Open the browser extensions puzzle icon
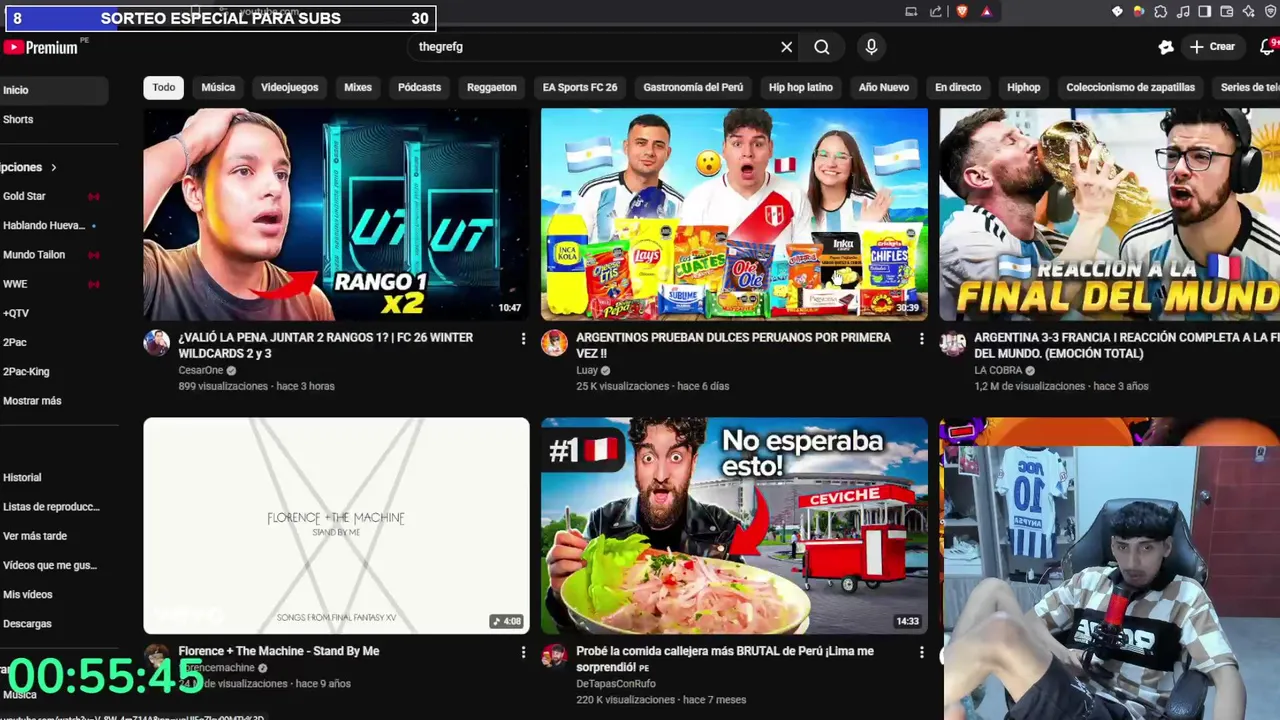The image size is (1280, 720). (1161, 11)
